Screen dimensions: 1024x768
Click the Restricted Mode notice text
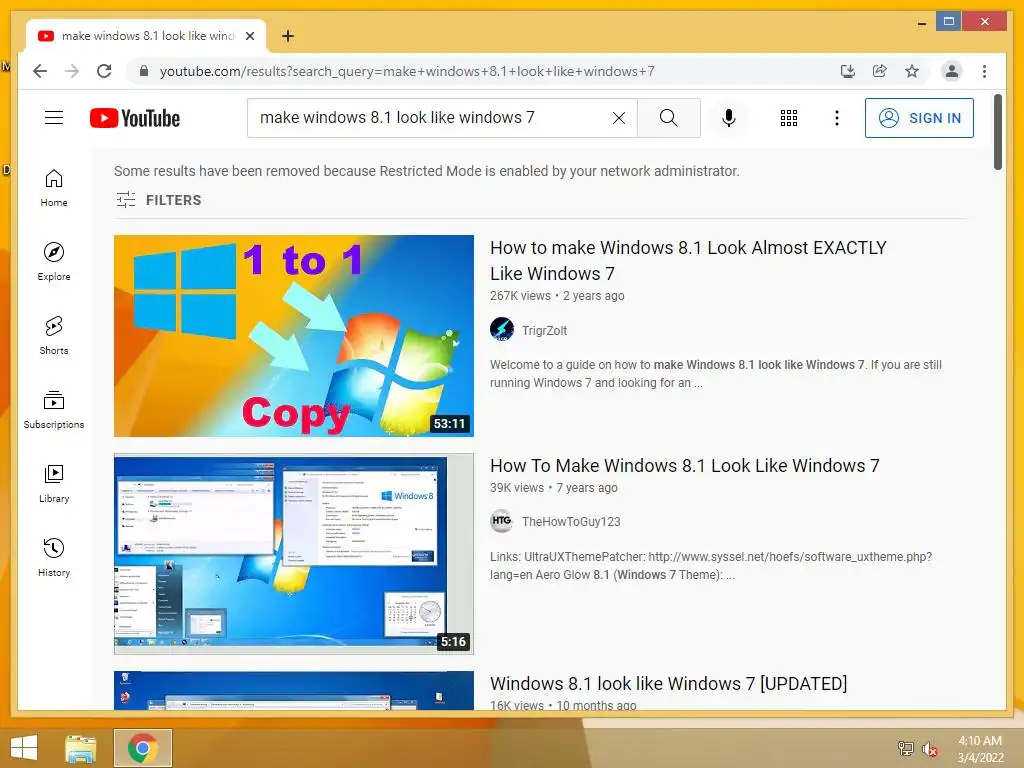(x=426, y=171)
